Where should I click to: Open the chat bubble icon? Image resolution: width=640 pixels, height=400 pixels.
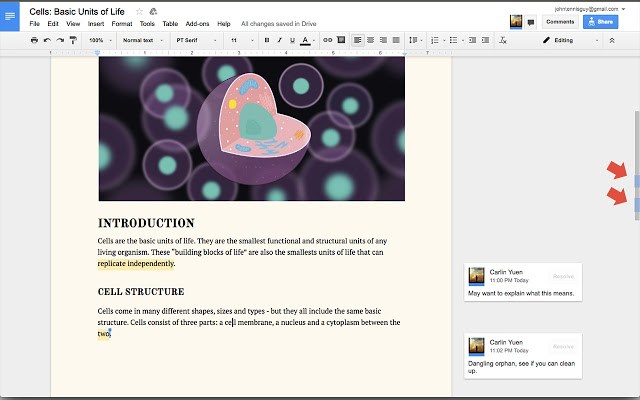coord(530,21)
